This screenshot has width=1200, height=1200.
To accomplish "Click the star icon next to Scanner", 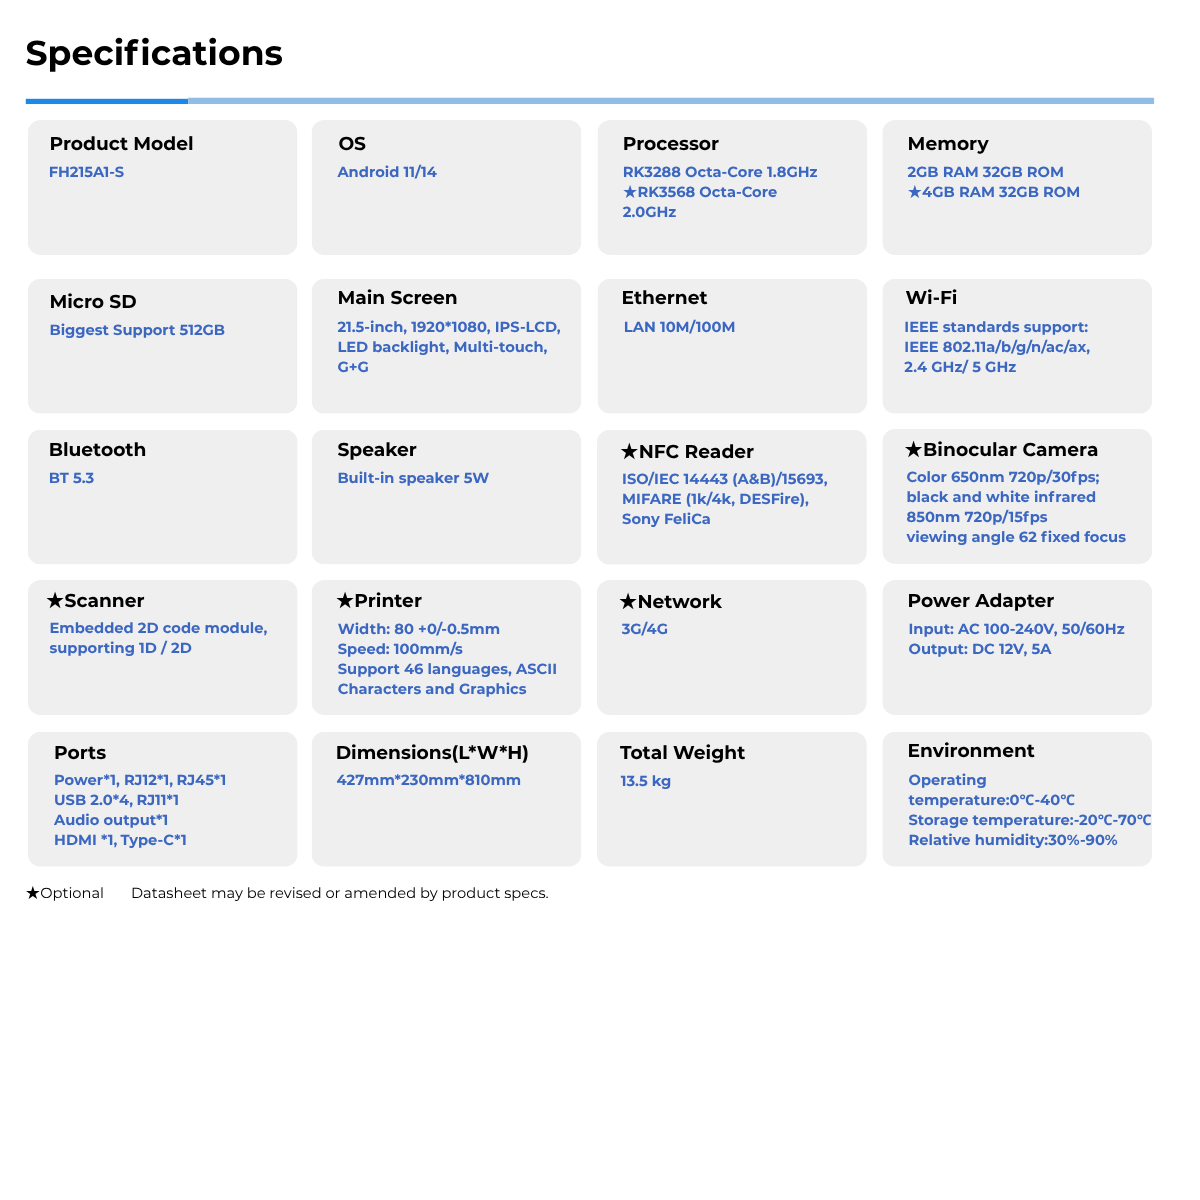I will point(55,601).
